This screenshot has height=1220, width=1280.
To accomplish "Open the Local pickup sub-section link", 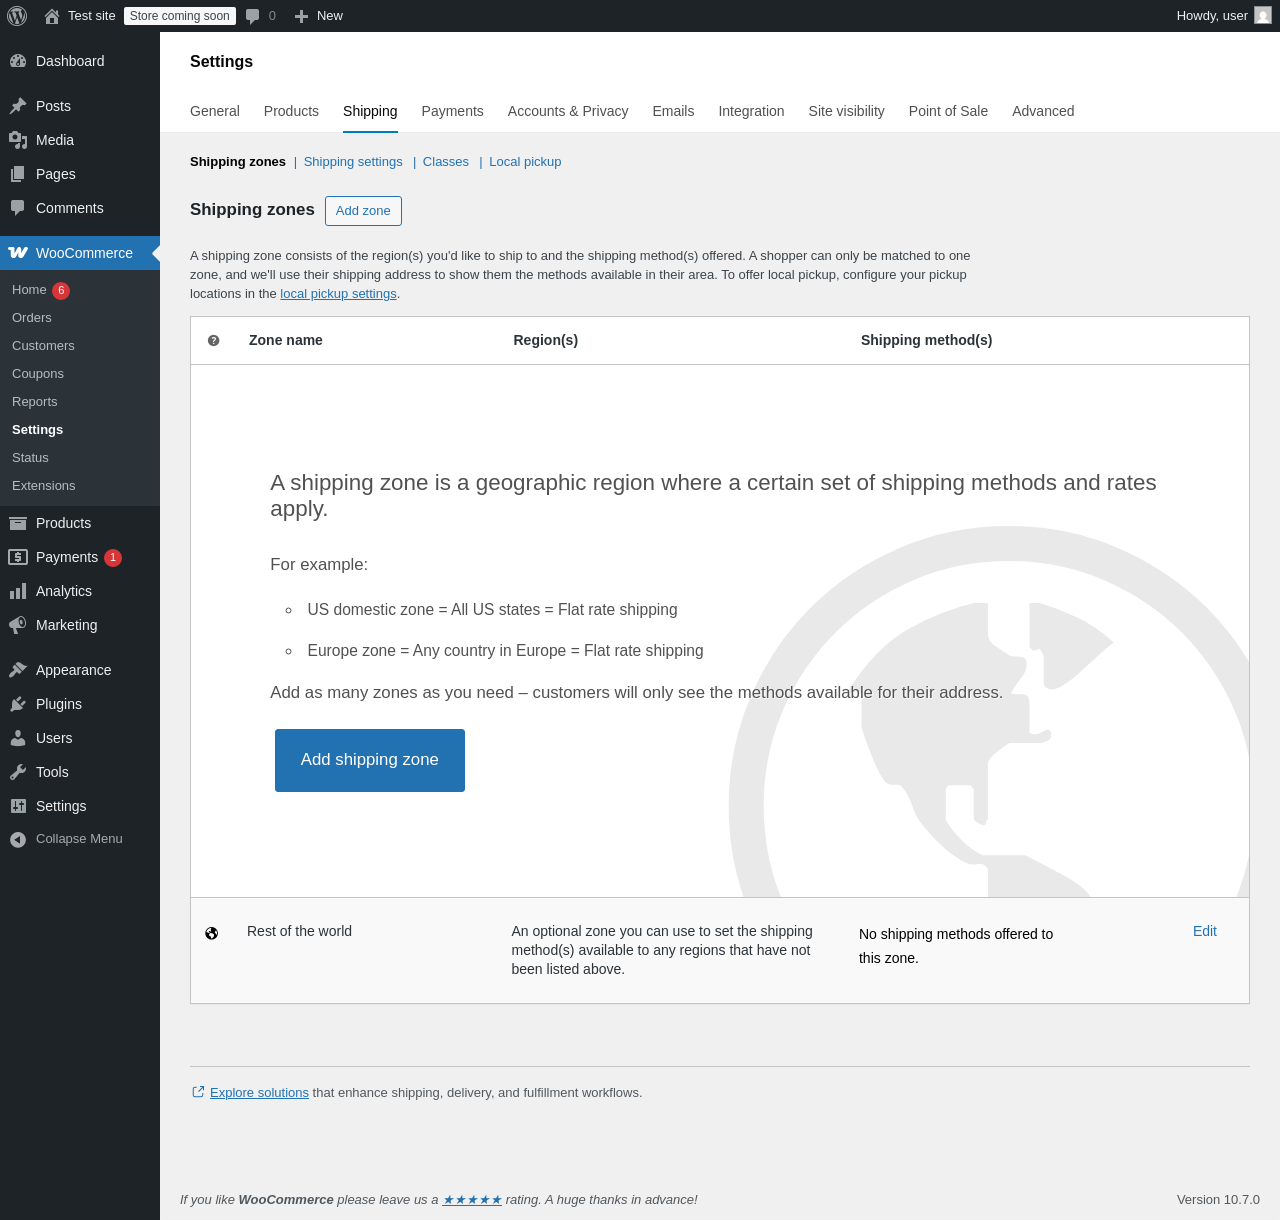I will pyautogui.click(x=525, y=162).
